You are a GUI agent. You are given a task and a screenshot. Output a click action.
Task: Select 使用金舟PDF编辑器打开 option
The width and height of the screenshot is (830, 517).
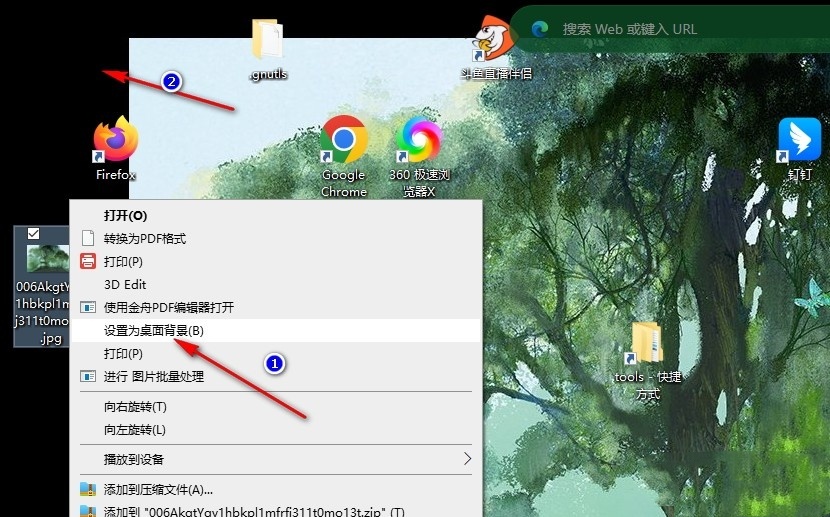tap(168, 307)
